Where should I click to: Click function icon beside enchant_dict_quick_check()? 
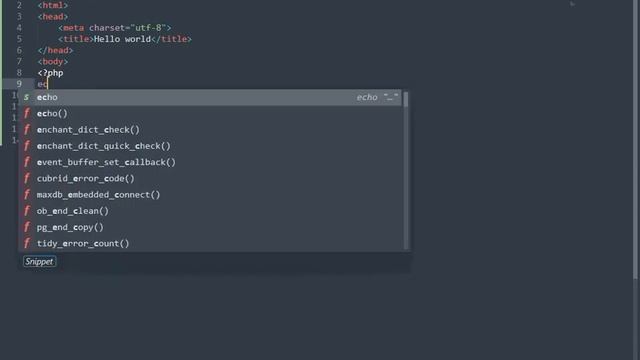27,146
